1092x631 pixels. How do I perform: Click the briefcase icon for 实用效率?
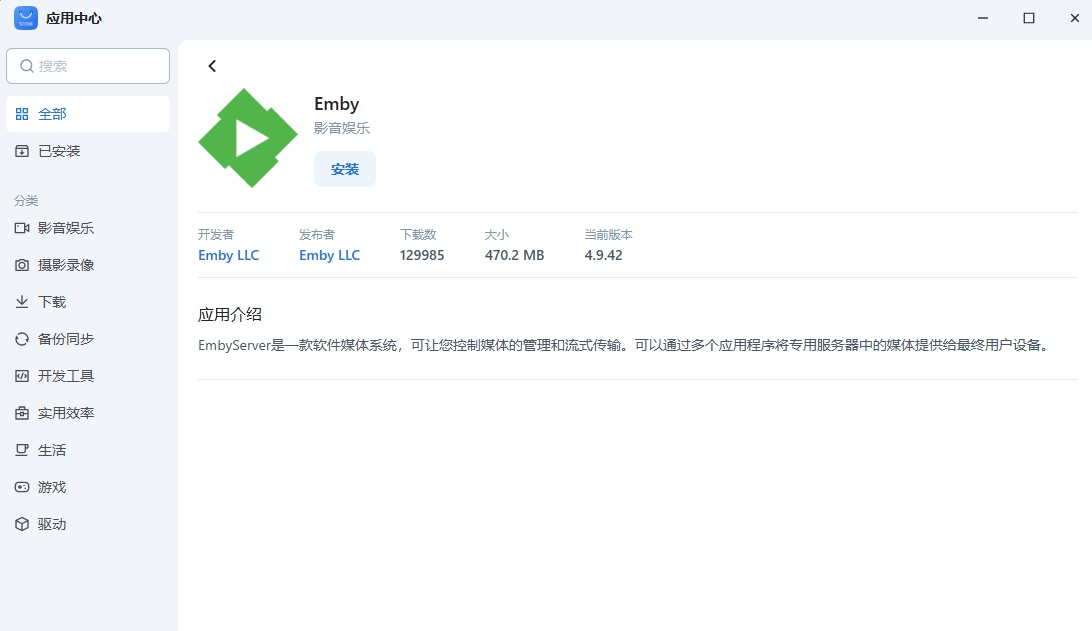click(x=22, y=413)
